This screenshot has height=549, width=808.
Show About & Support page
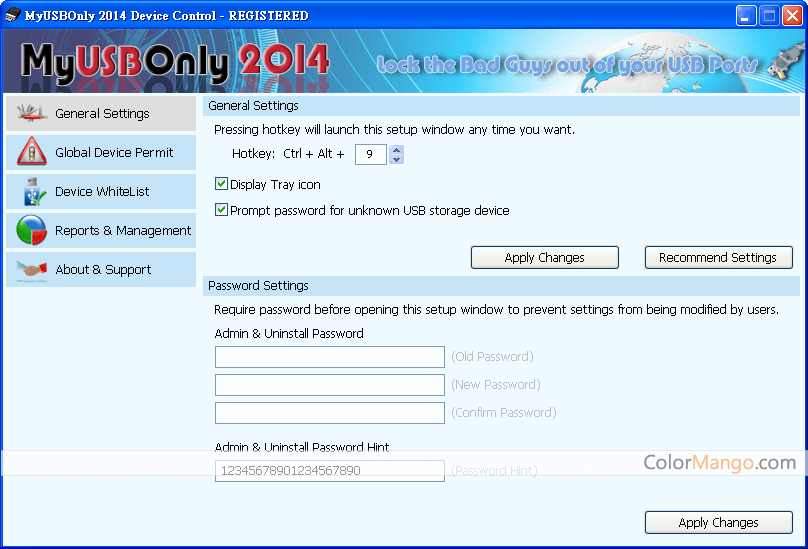point(101,270)
